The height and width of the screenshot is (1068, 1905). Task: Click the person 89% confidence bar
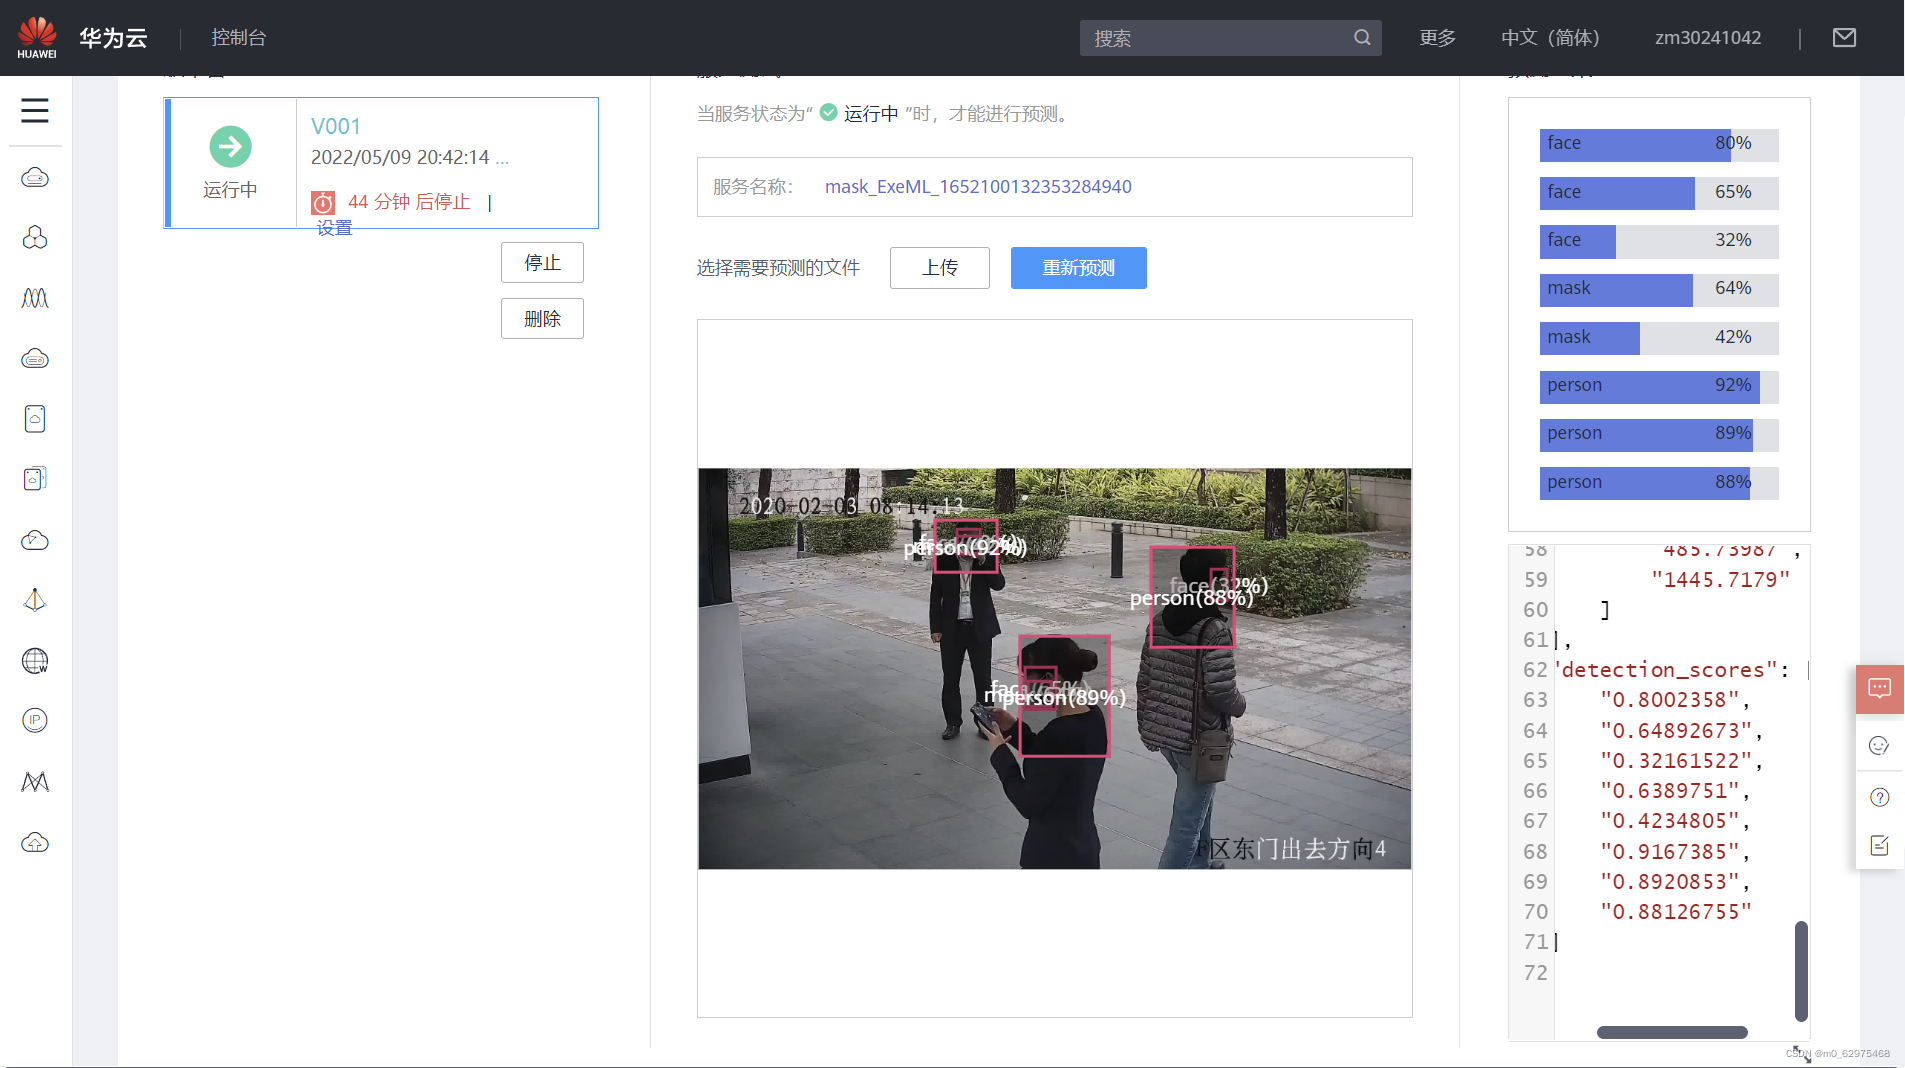coord(1658,434)
